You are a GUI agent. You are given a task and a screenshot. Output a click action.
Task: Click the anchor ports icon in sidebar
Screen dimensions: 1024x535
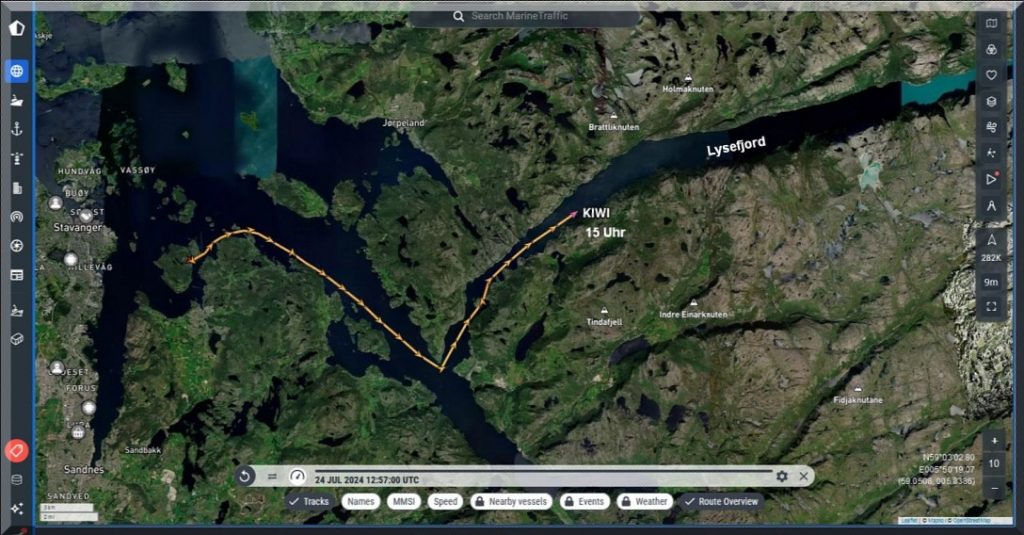pyautogui.click(x=17, y=129)
